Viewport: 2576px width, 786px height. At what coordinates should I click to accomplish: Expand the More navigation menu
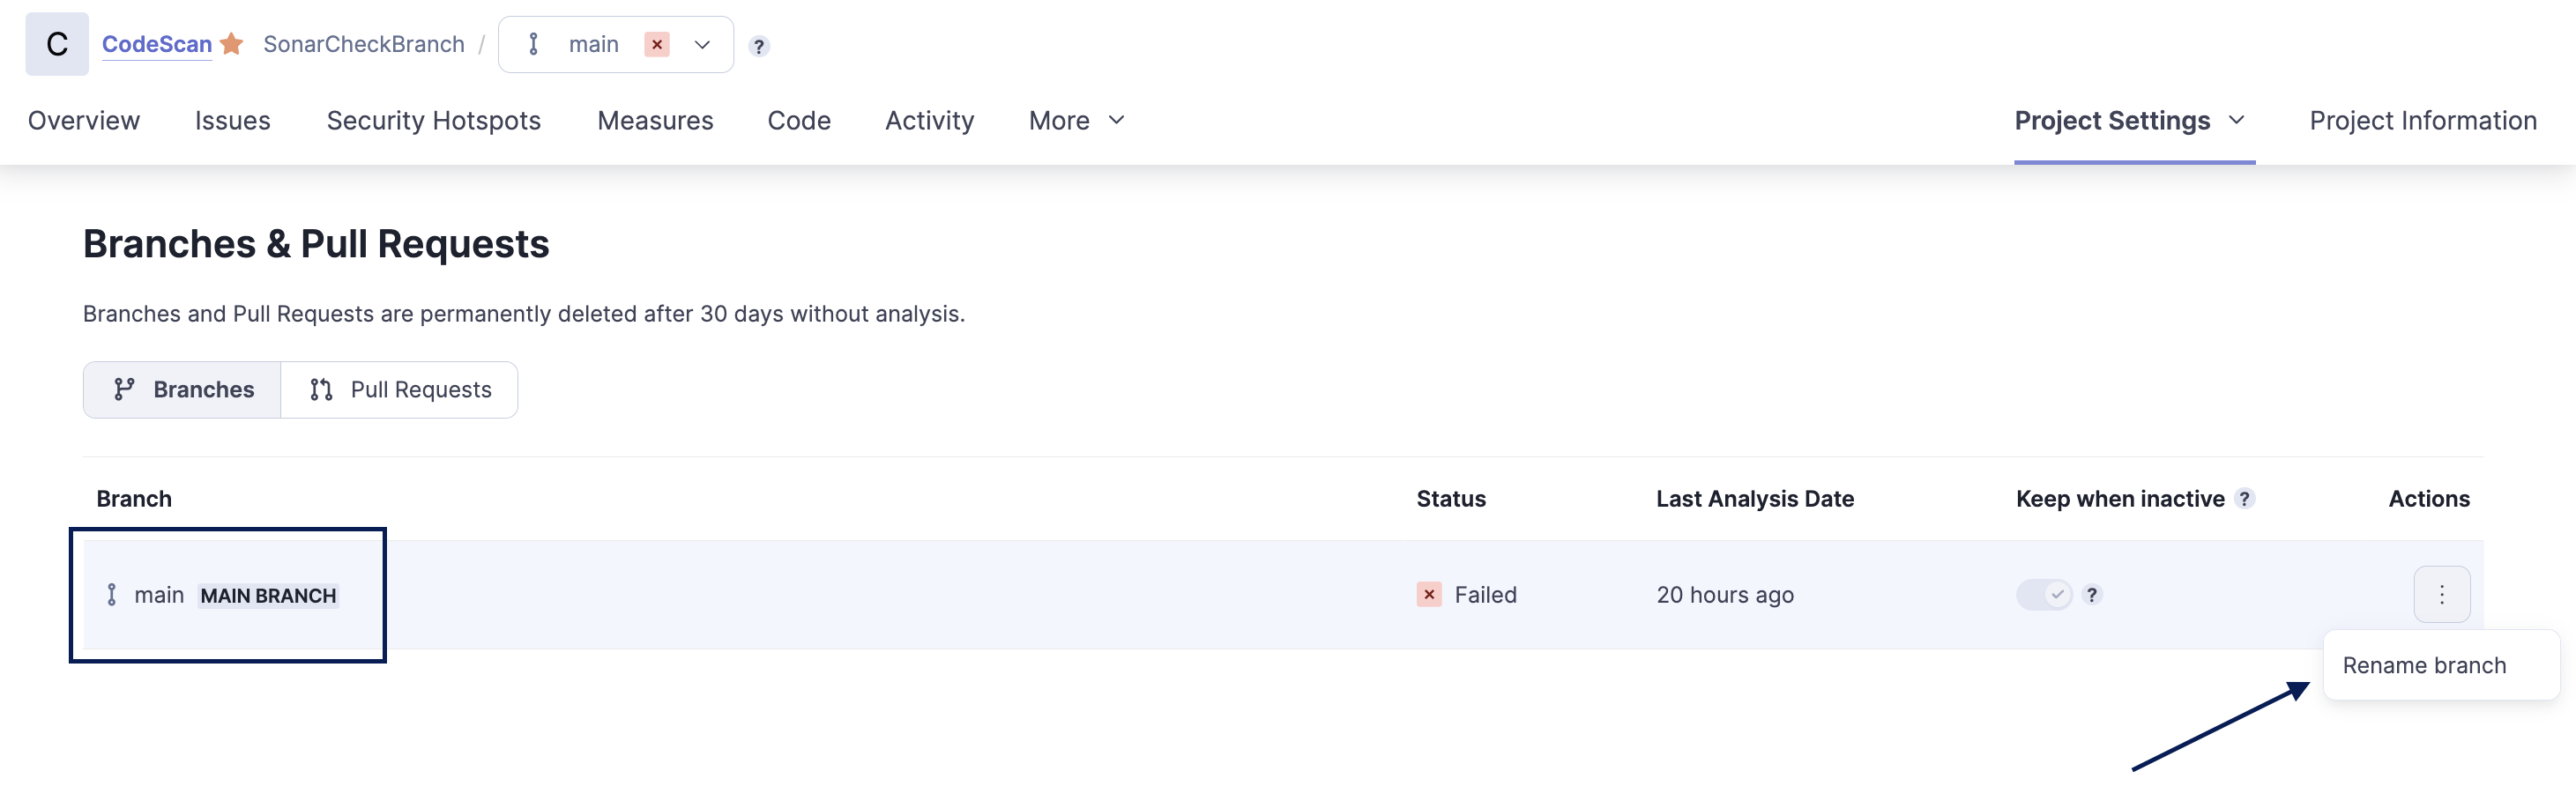[x=1077, y=120]
